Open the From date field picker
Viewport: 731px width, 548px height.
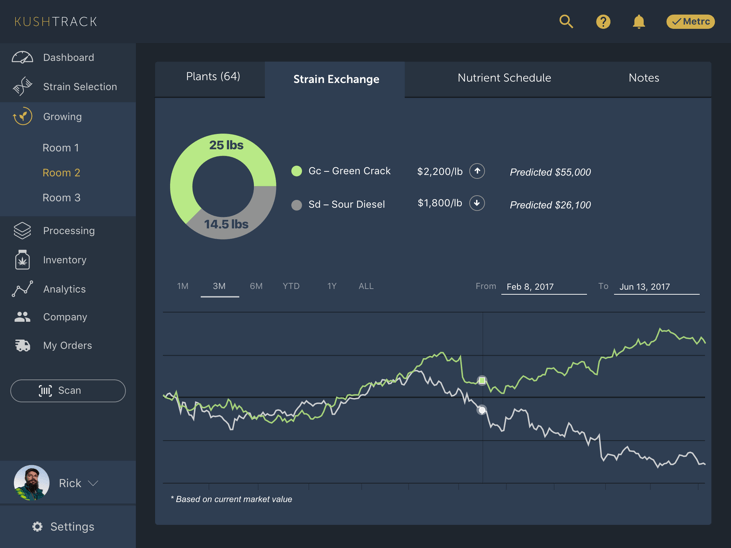coord(543,287)
